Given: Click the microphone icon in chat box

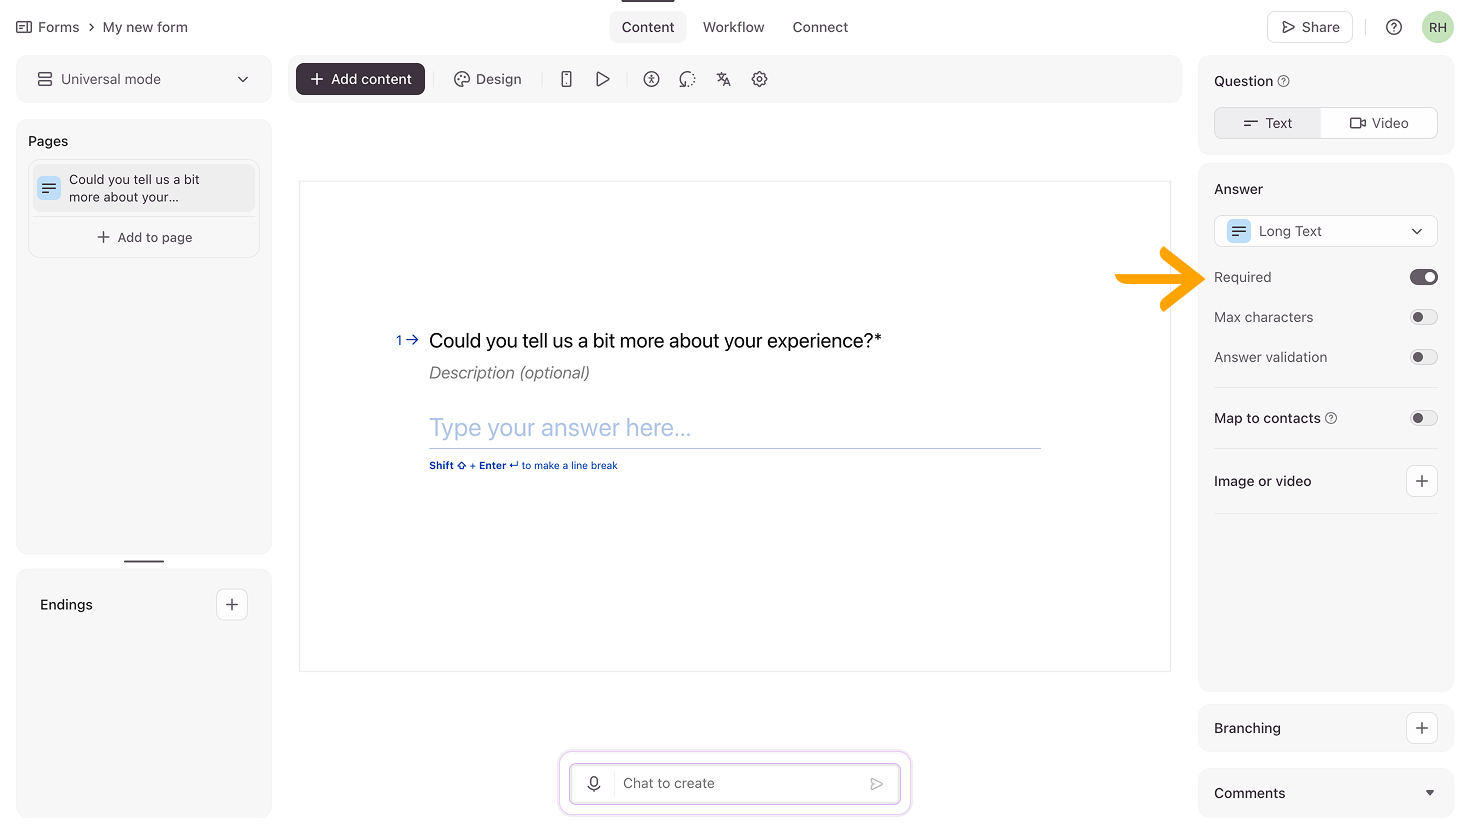Looking at the screenshot, I should pos(594,783).
